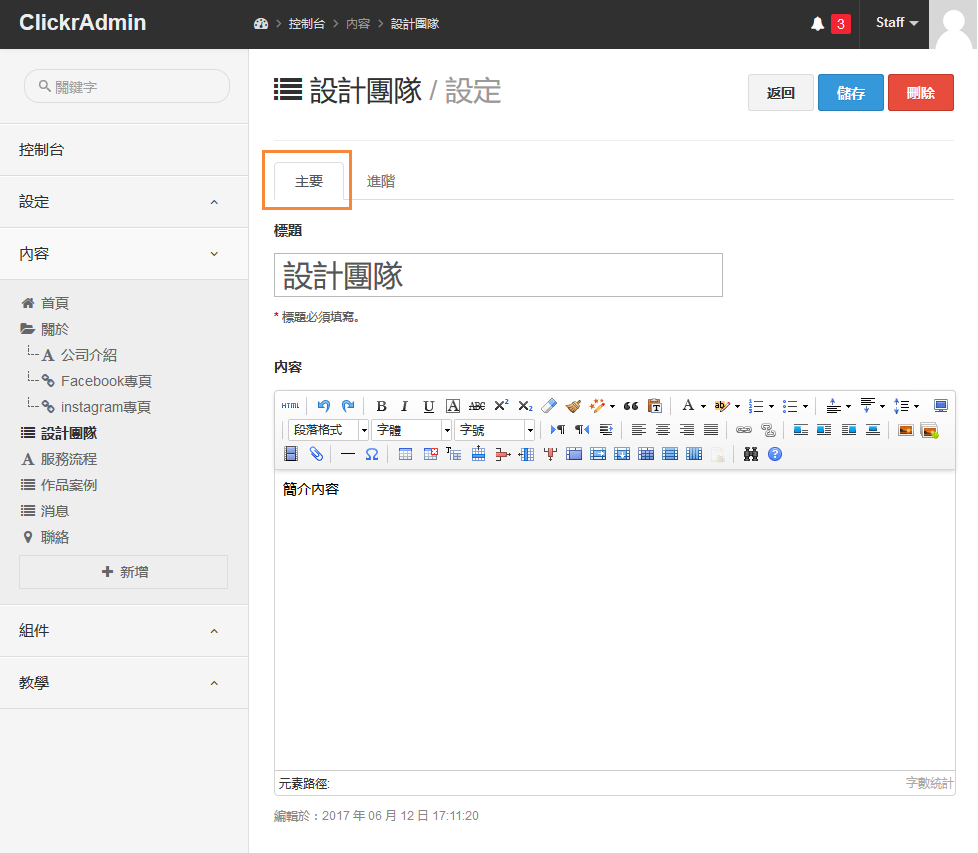Apply strikethrough formatting
The image size is (978, 853).
[477, 407]
